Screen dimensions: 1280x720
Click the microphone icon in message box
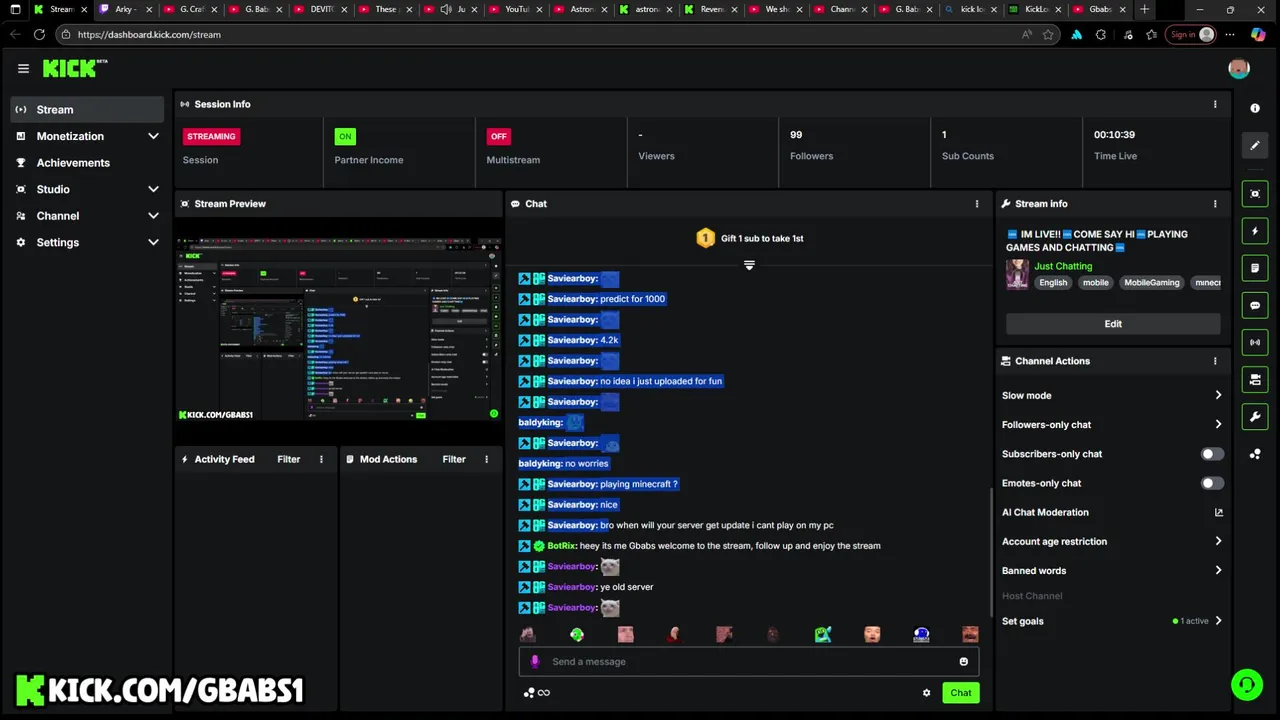(535, 661)
